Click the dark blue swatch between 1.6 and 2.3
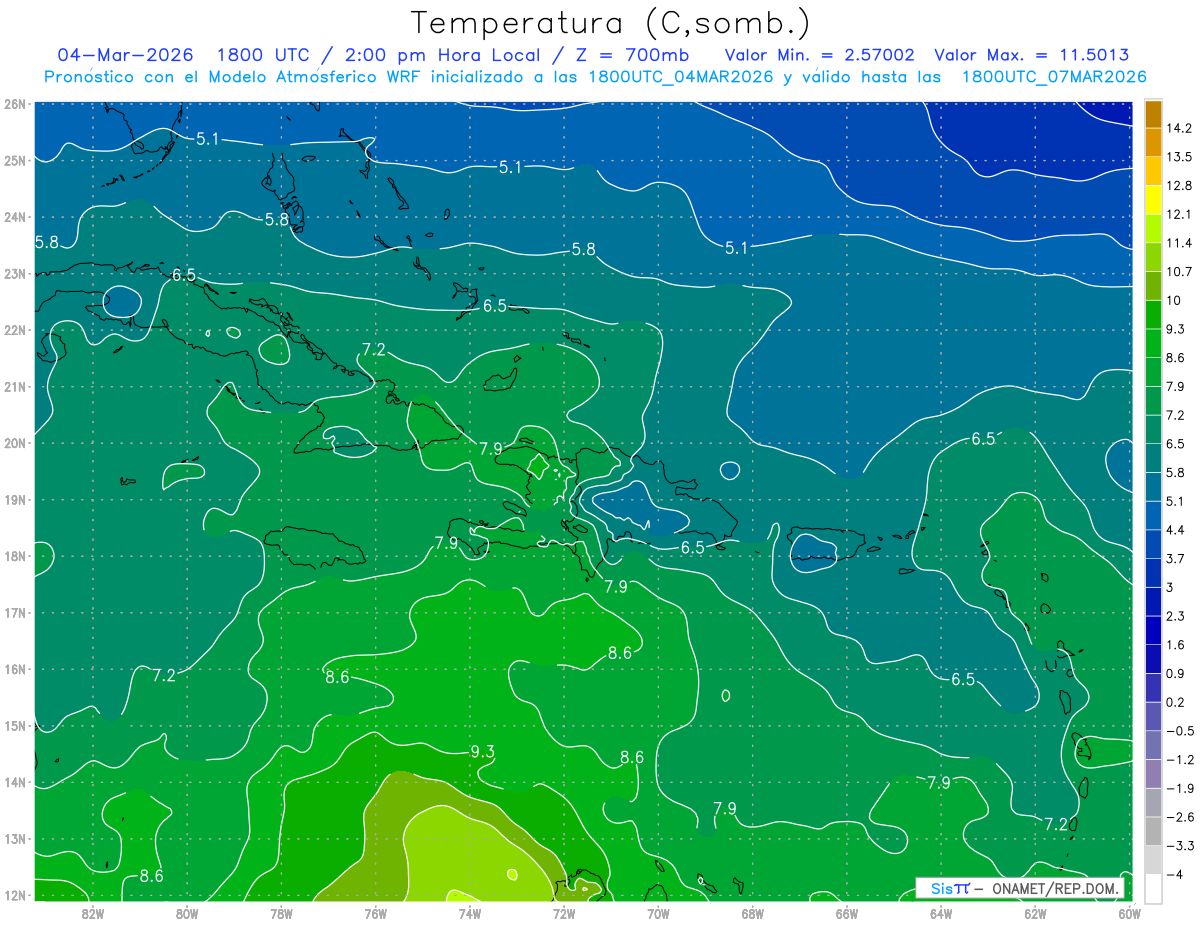1200x927 pixels. pyautogui.click(x=1153, y=630)
